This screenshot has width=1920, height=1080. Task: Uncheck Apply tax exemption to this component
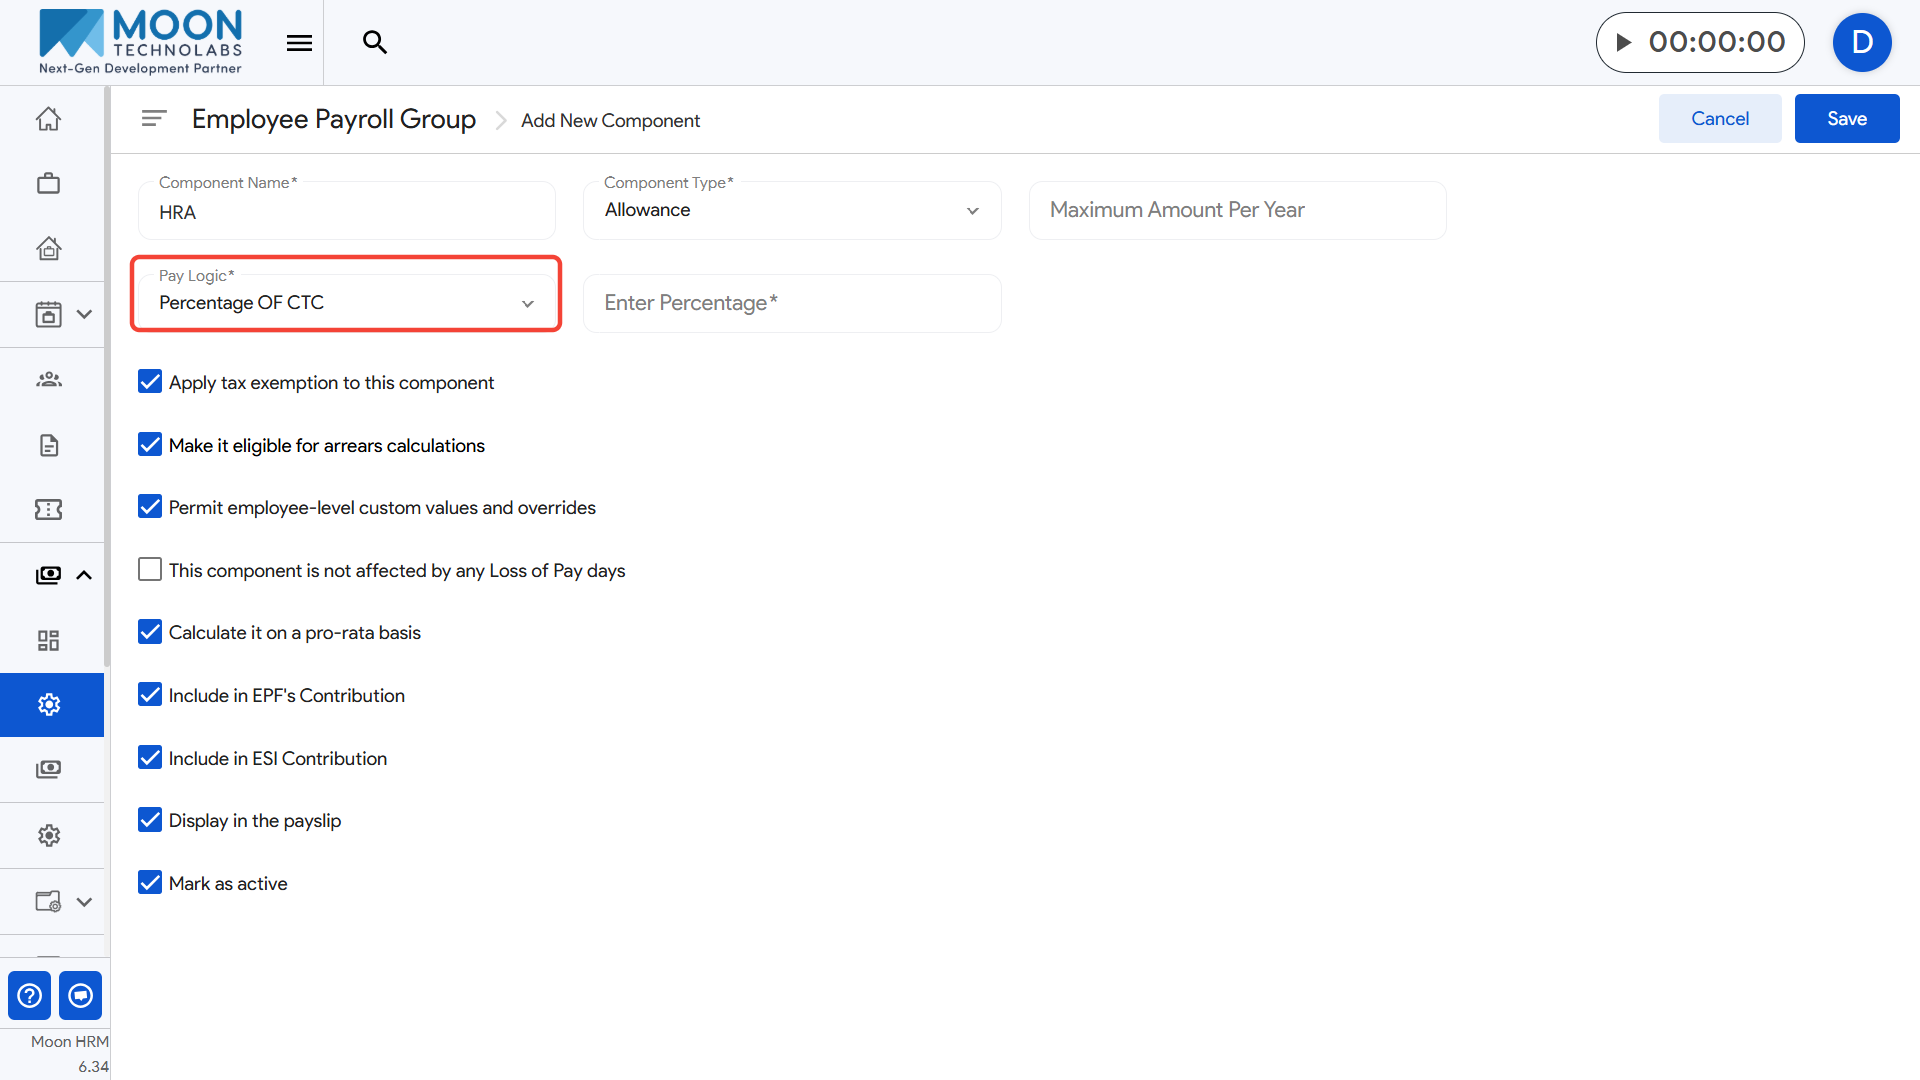150,382
